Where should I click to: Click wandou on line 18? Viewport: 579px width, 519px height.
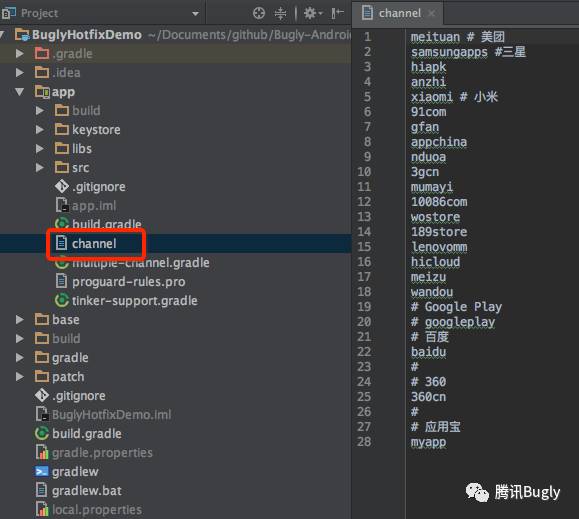coord(432,292)
